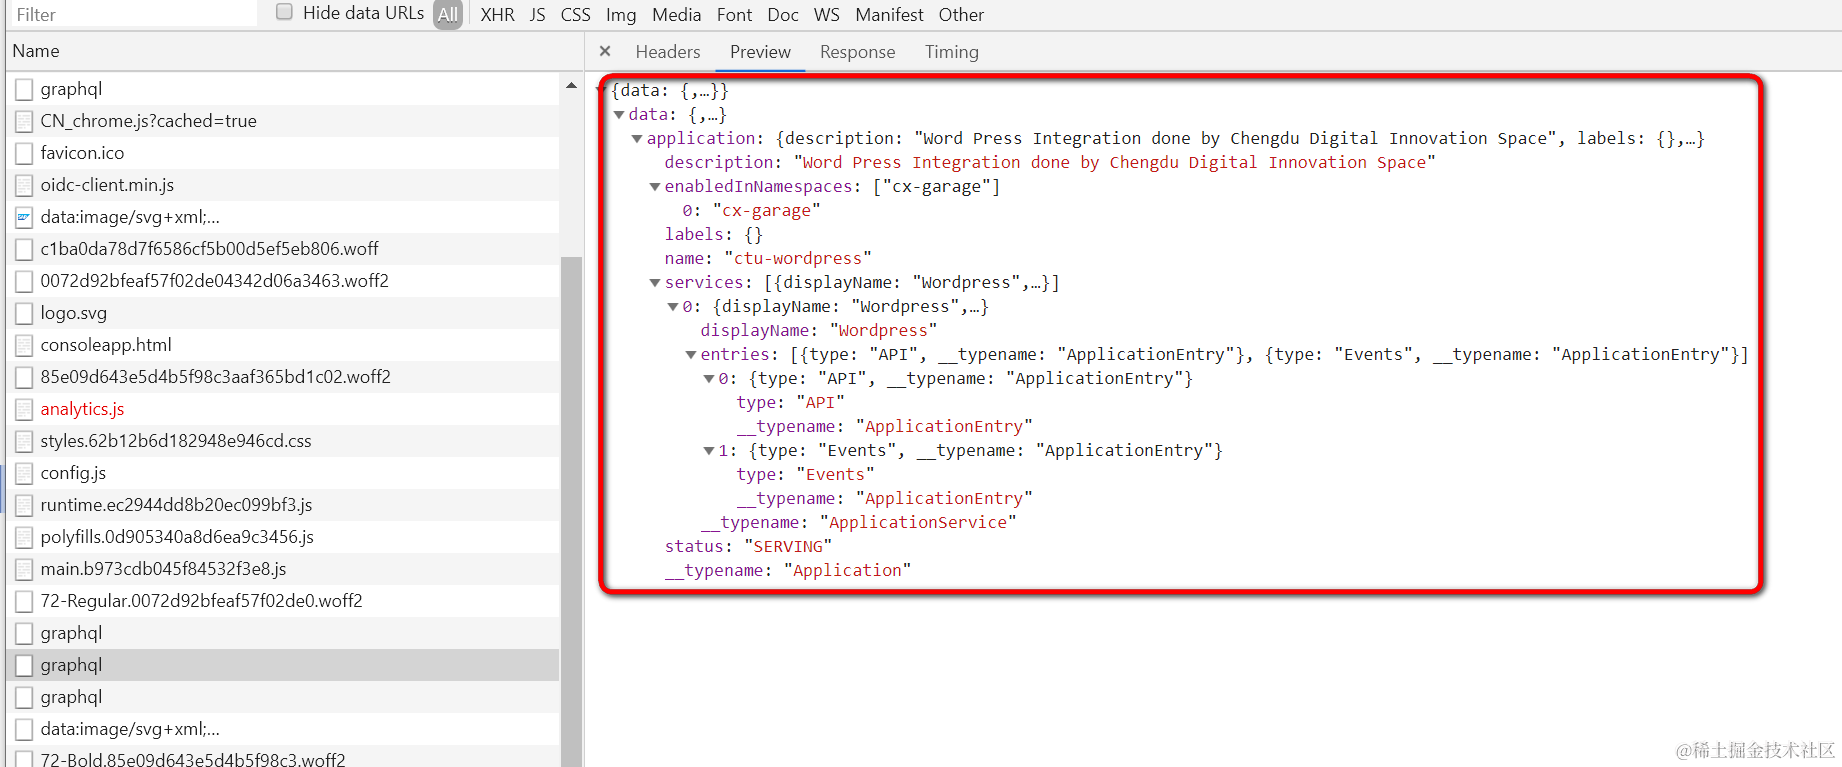Select the first graphql request
Image resolution: width=1842 pixels, height=767 pixels.
click(283, 89)
